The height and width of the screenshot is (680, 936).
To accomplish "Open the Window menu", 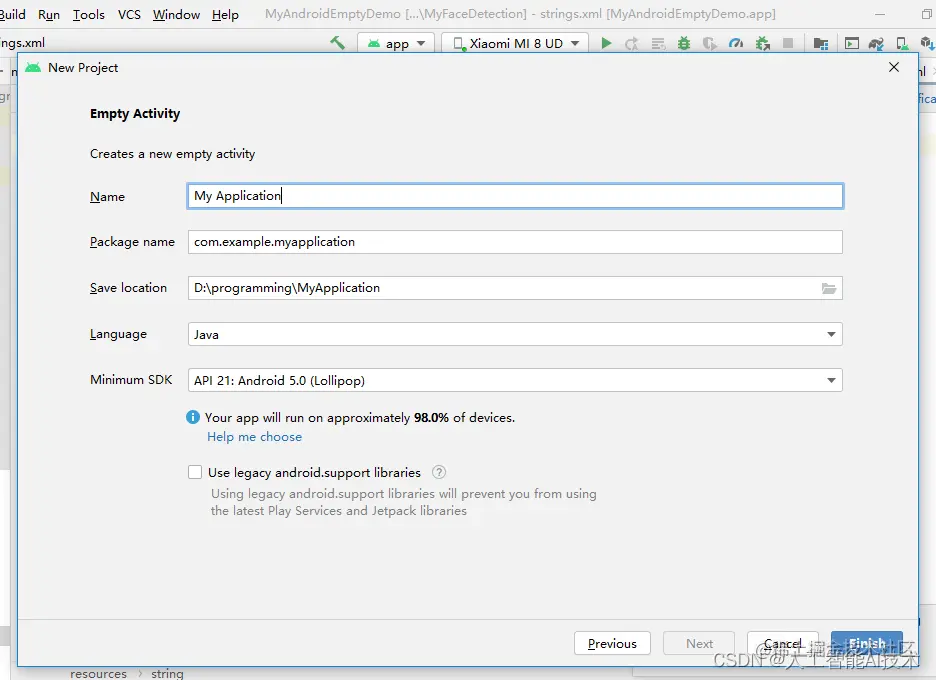I will 176,14.
